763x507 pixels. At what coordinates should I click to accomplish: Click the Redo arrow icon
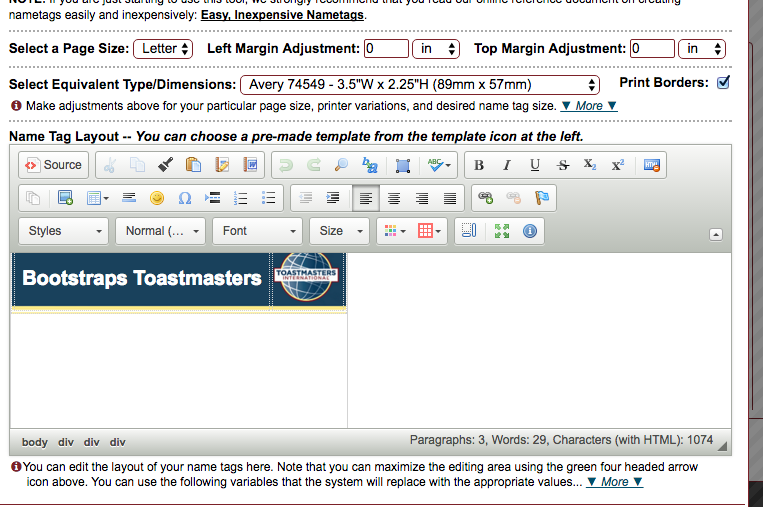coord(314,165)
